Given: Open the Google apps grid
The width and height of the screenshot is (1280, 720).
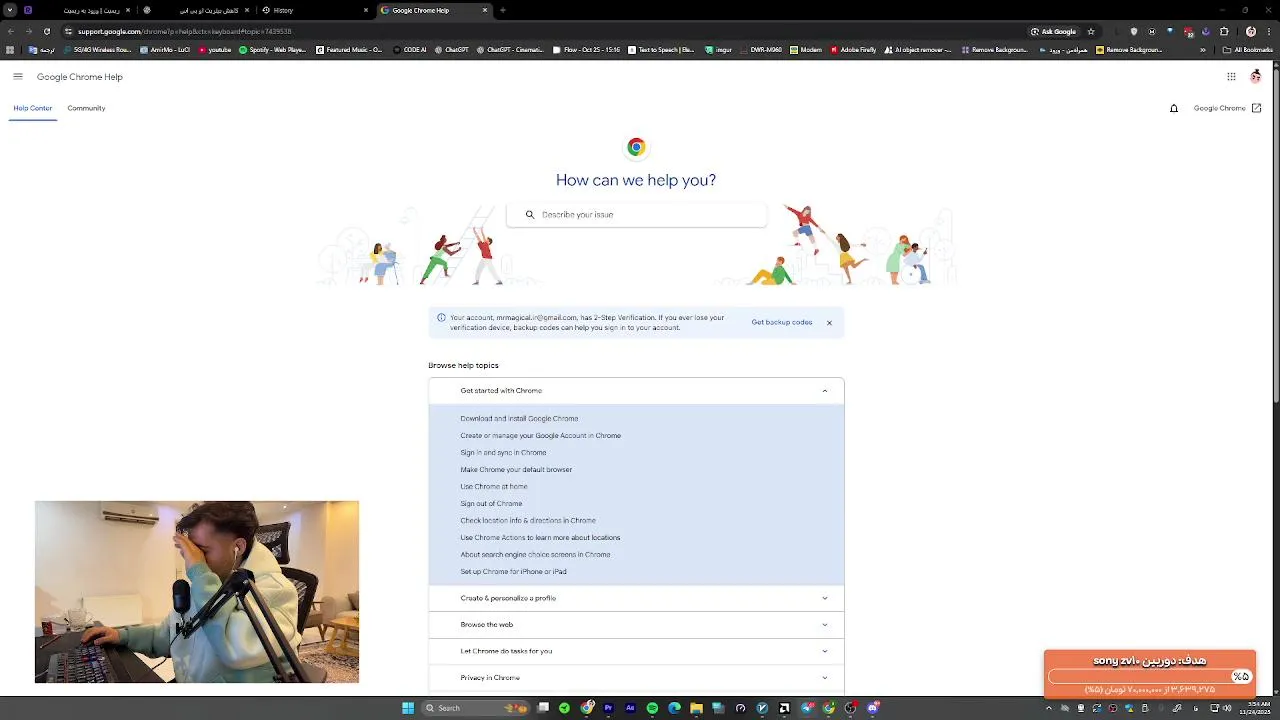Looking at the screenshot, I should (x=1231, y=77).
